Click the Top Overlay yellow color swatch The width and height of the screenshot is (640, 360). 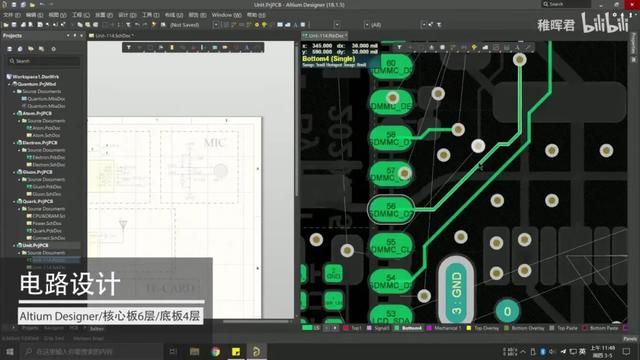[x=469, y=328]
